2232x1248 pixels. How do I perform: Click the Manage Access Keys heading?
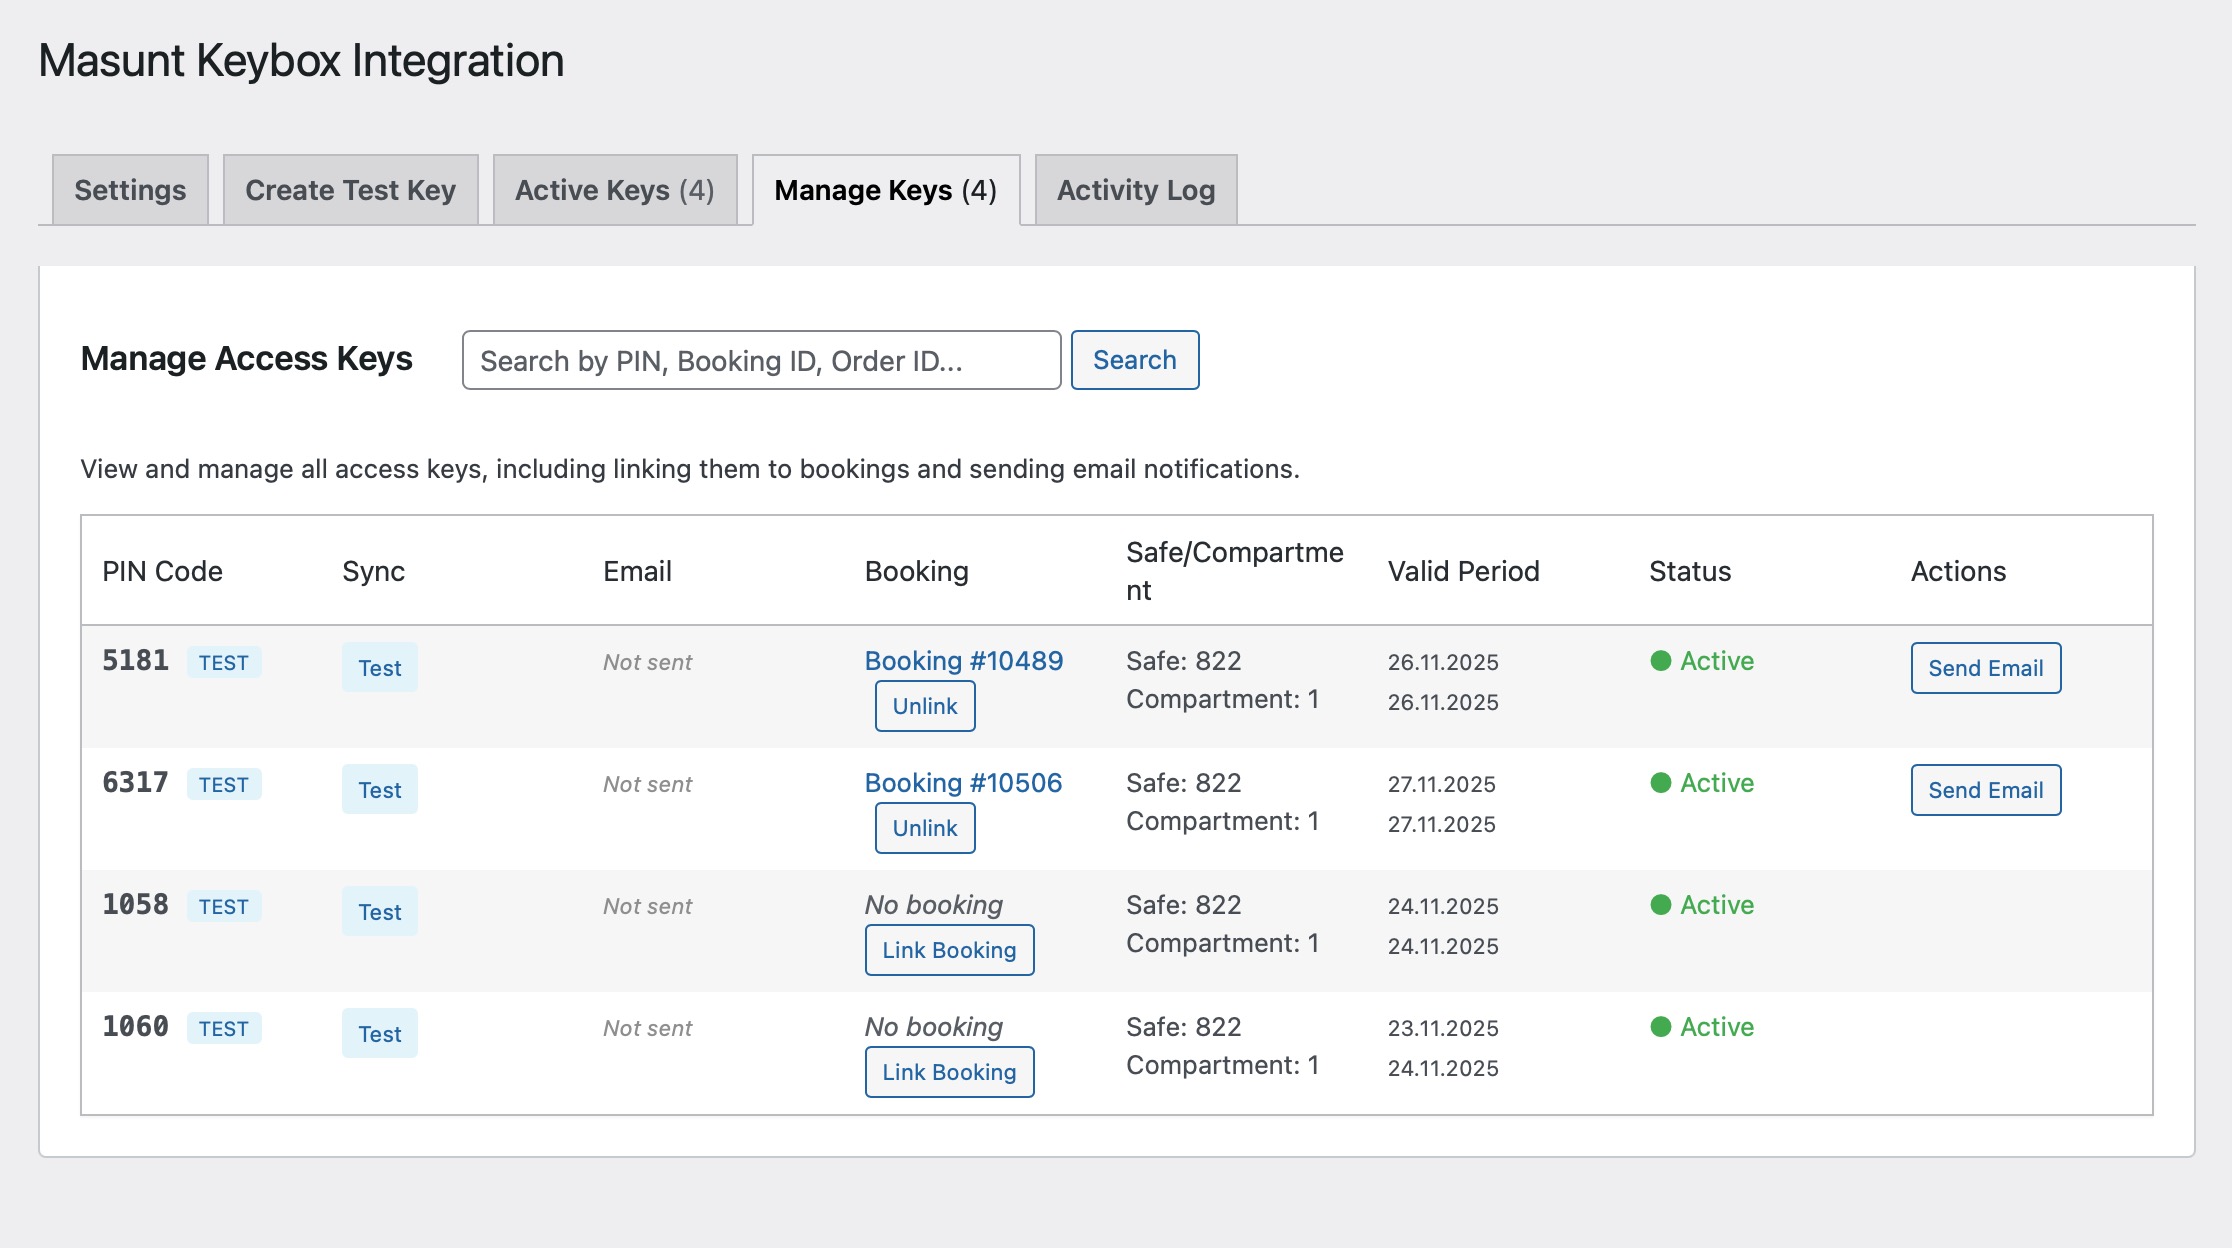247,359
